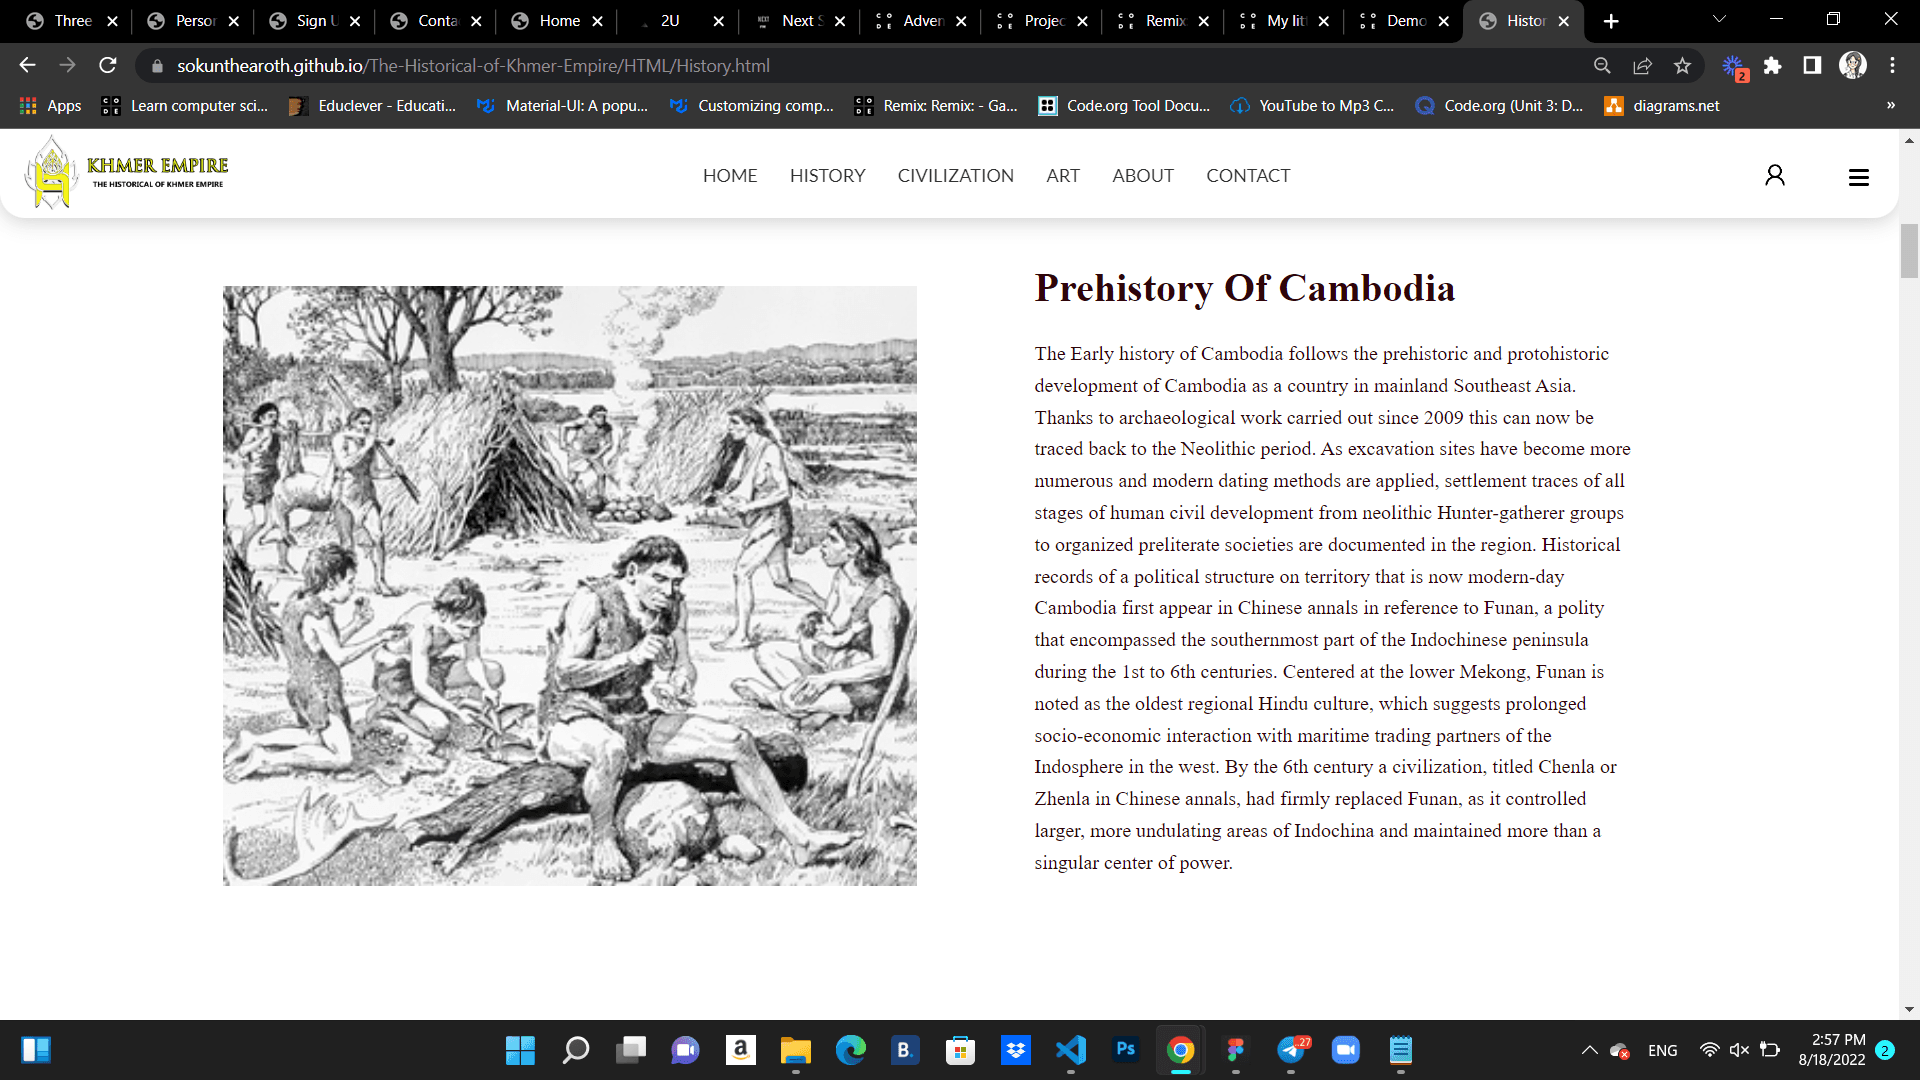This screenshot has width=1920, height=1080.
Task: Click the browser forward arrow
Action: tap(67, 65)
